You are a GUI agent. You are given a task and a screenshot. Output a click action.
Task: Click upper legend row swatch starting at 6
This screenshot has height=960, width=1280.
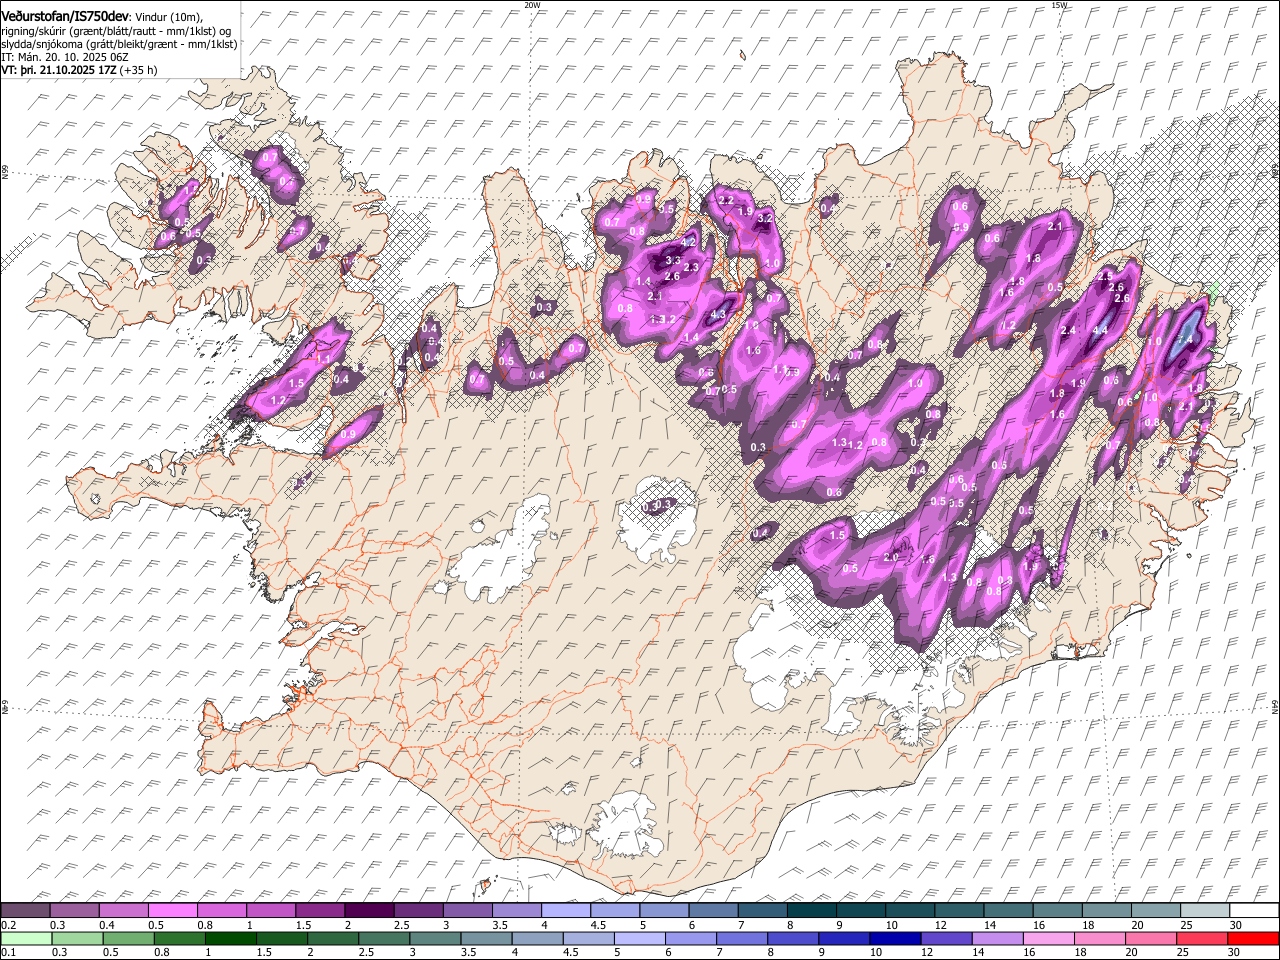click(713, 911)
